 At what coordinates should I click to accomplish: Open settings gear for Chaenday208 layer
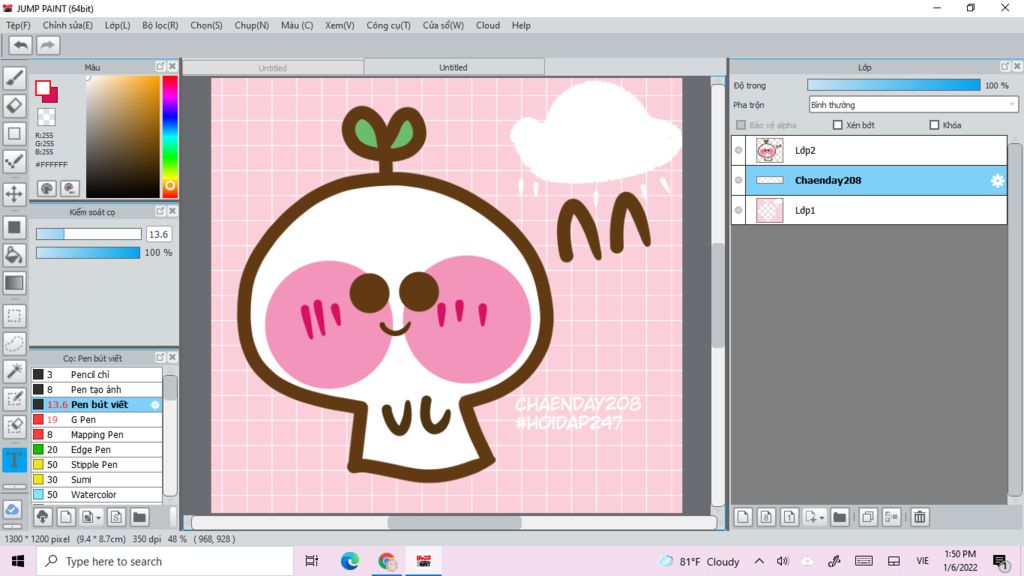[997, 181]
